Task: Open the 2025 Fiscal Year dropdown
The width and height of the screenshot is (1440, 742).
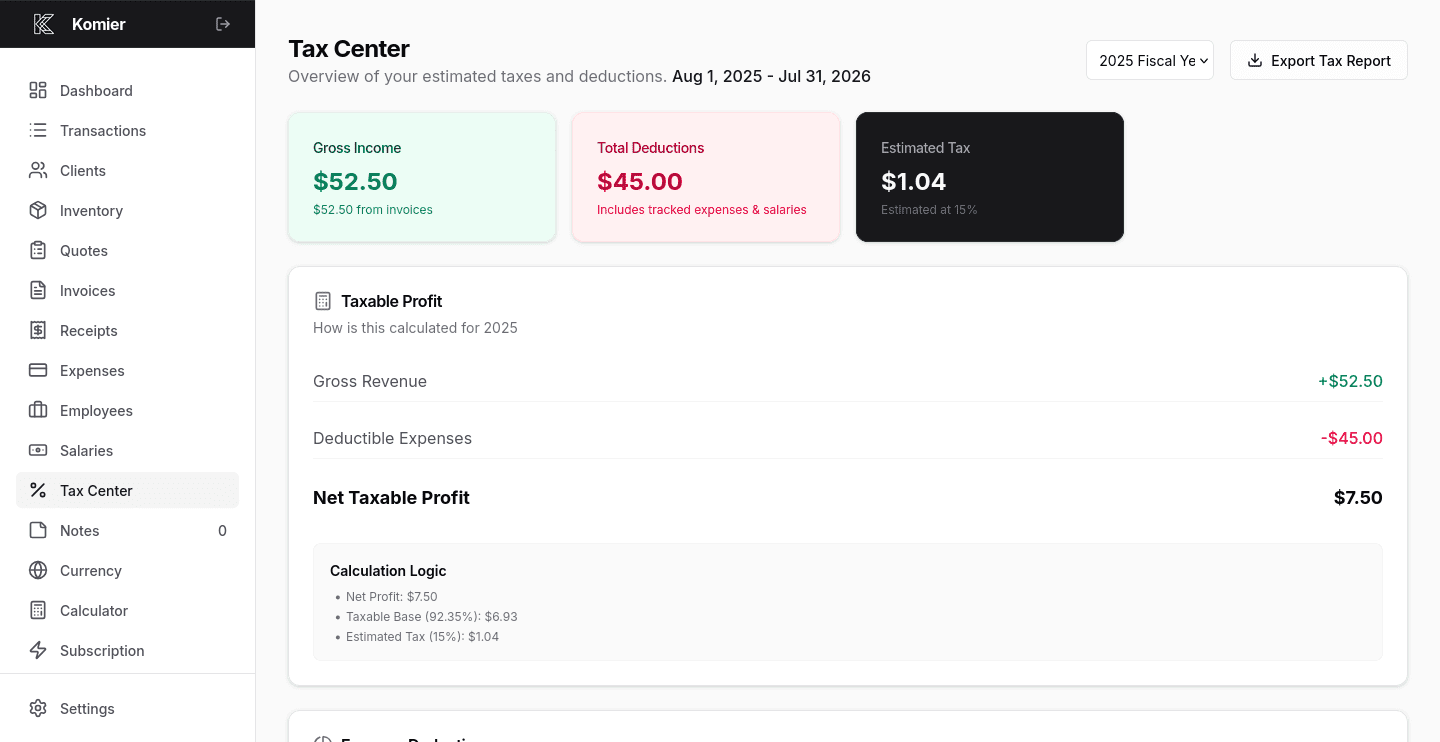Action: point(1149,60)
